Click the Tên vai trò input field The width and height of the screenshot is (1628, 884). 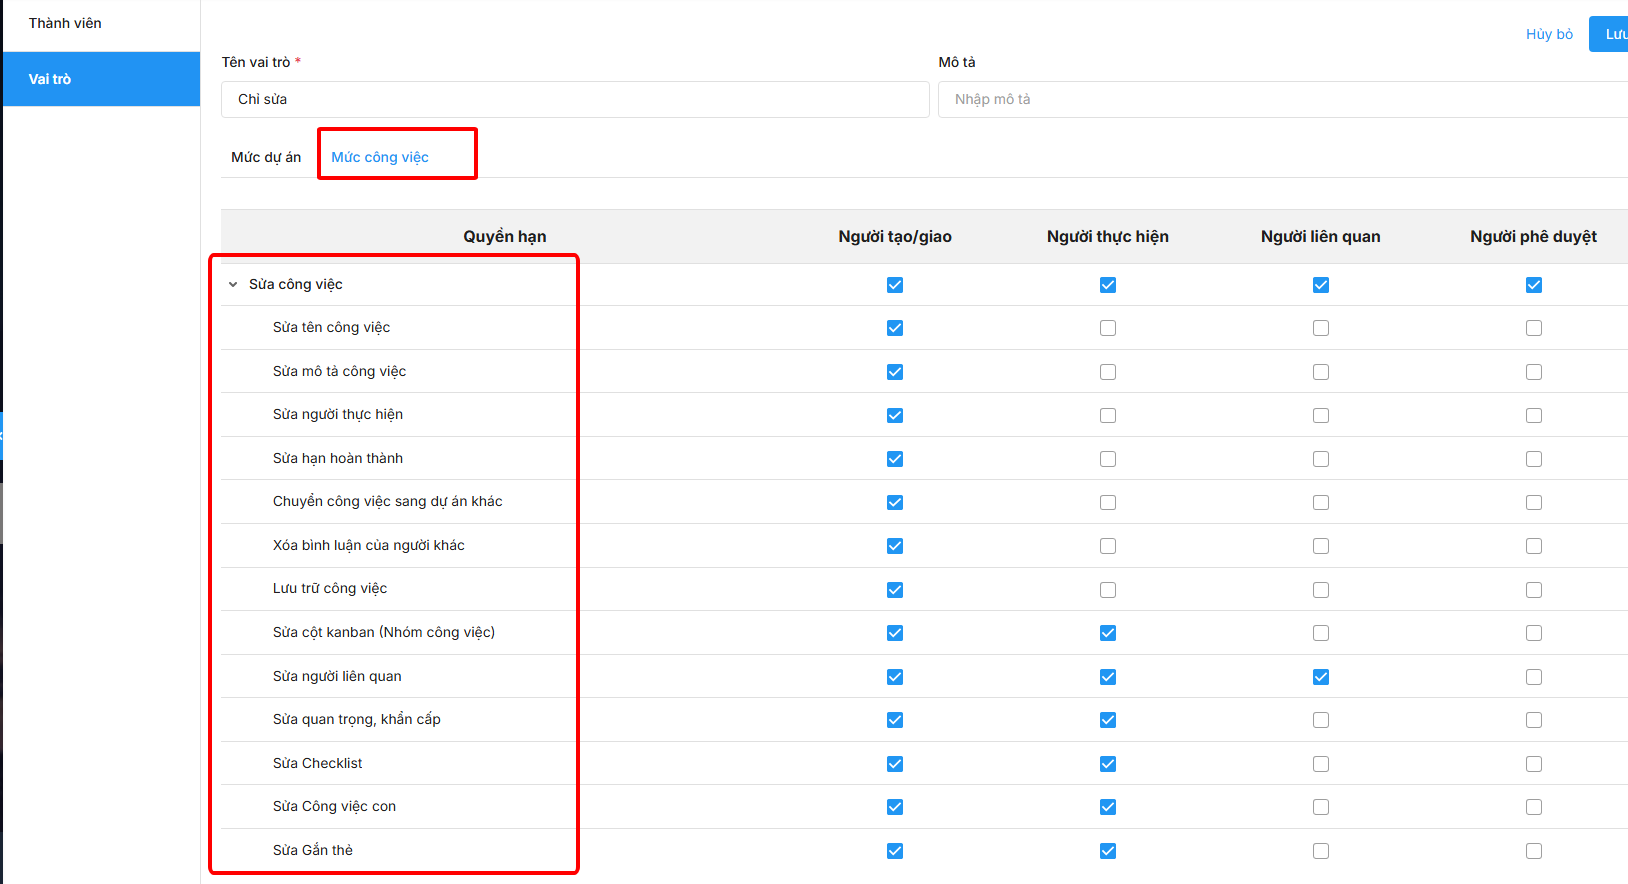point(575,99)
